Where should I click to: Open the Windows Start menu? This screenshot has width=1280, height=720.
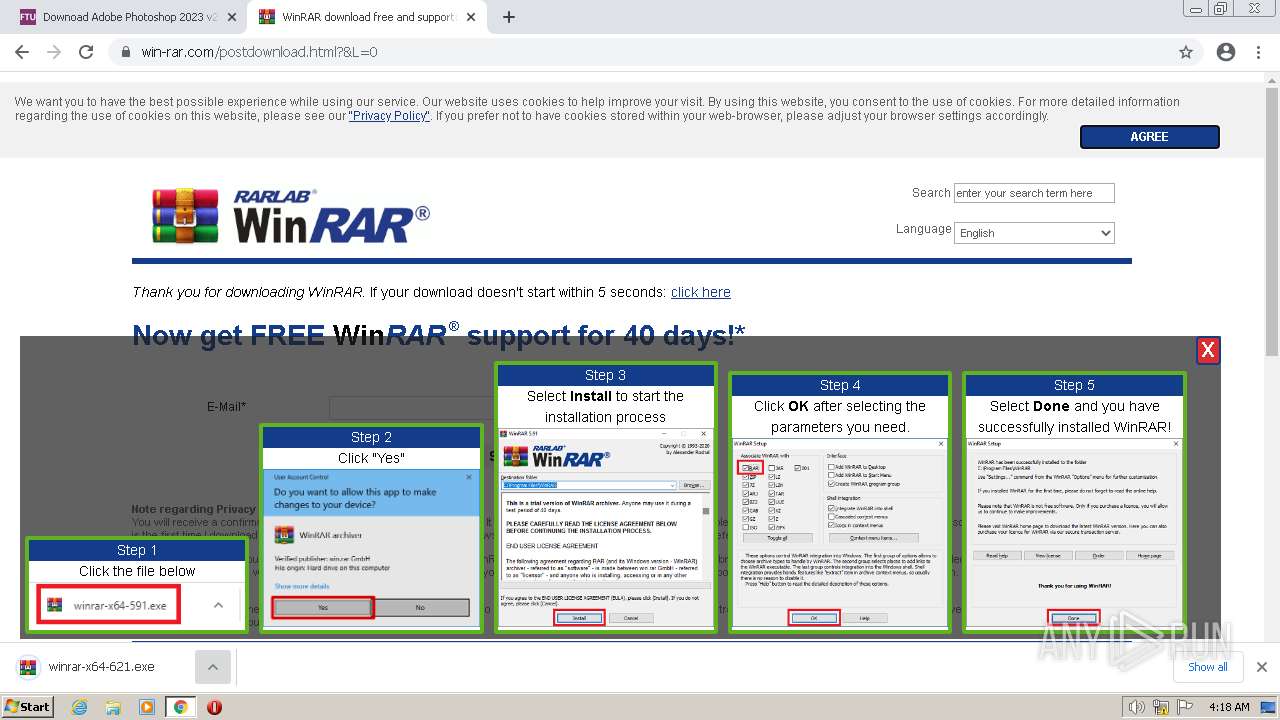(27, 706)
